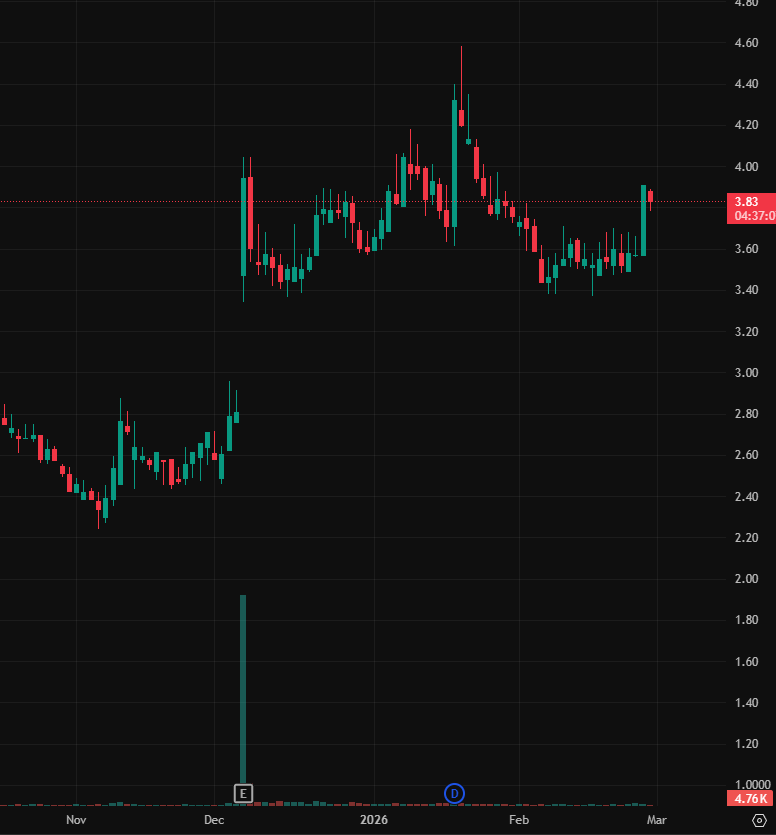Select the 2.40 price axis label
Viewport: 776px width, 835px height.
(746, 496)
